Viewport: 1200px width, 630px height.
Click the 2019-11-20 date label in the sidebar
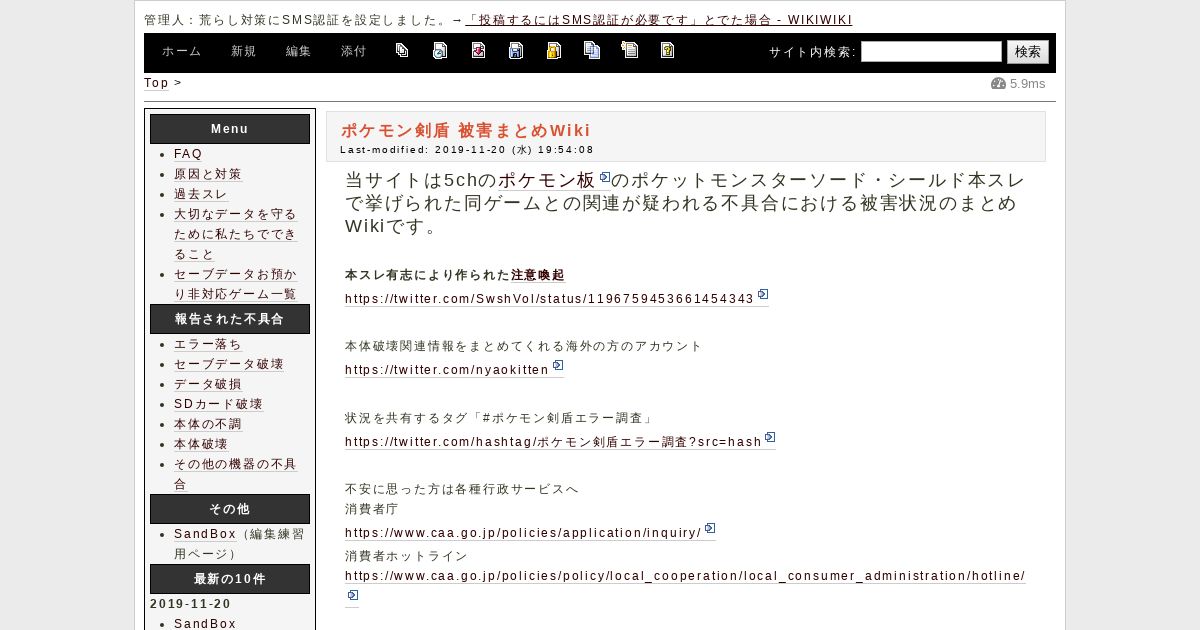(x=191, y=604)
